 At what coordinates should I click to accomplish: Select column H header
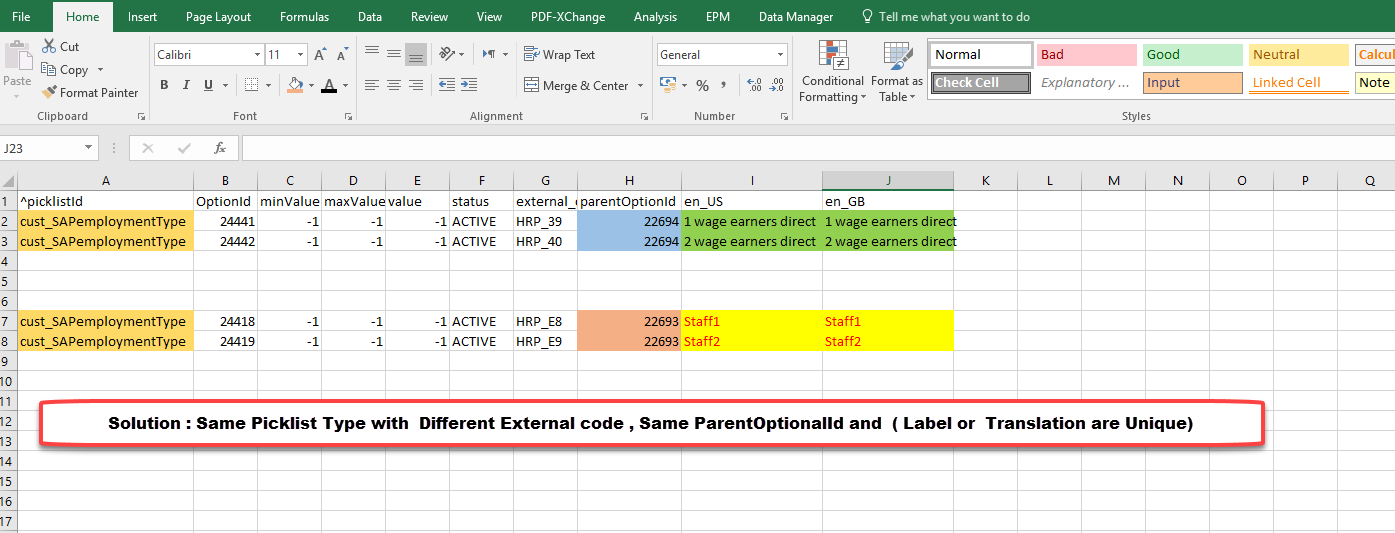629,180
